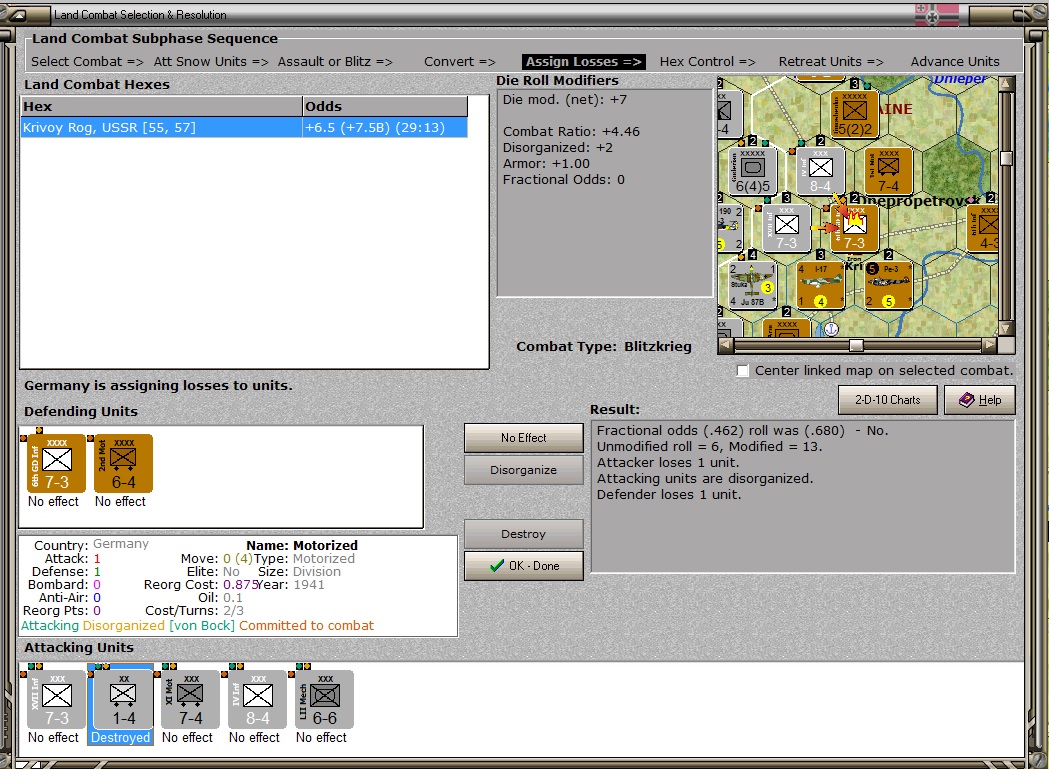Click the Hex column header
Screen dimensions: 1049x769
pos(161,106)
